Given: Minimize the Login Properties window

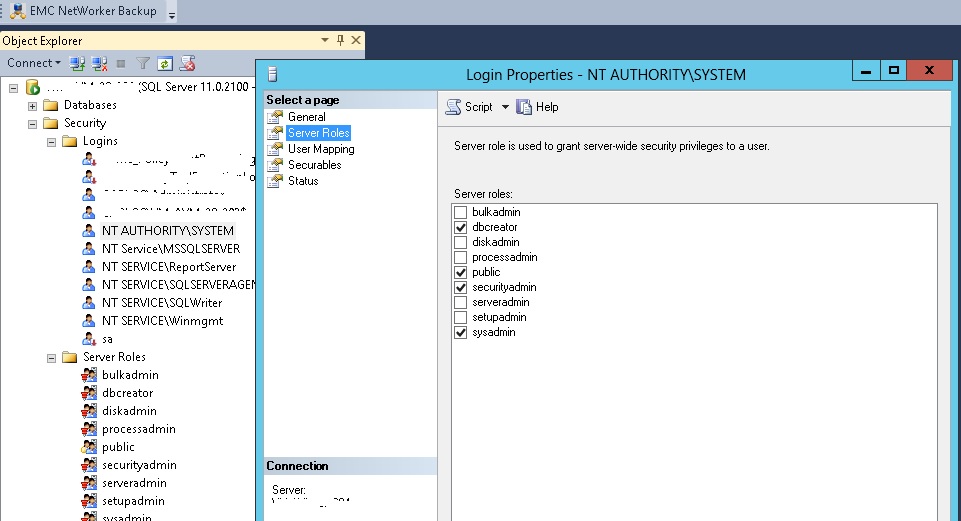Looking at the screenshot, I should point(866,70).
